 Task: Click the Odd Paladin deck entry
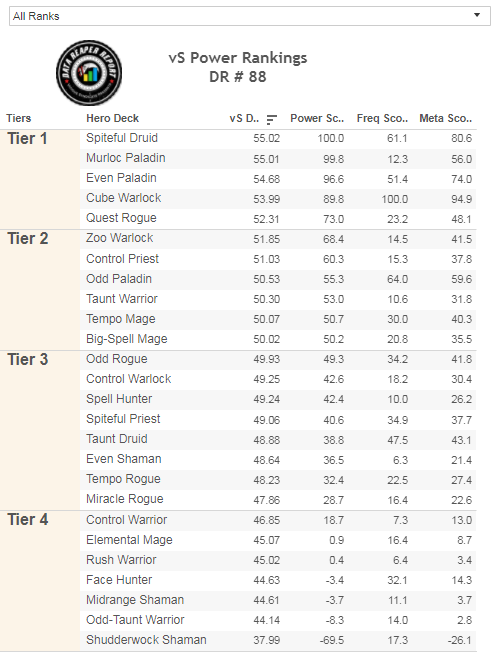[x=119, y=279]
